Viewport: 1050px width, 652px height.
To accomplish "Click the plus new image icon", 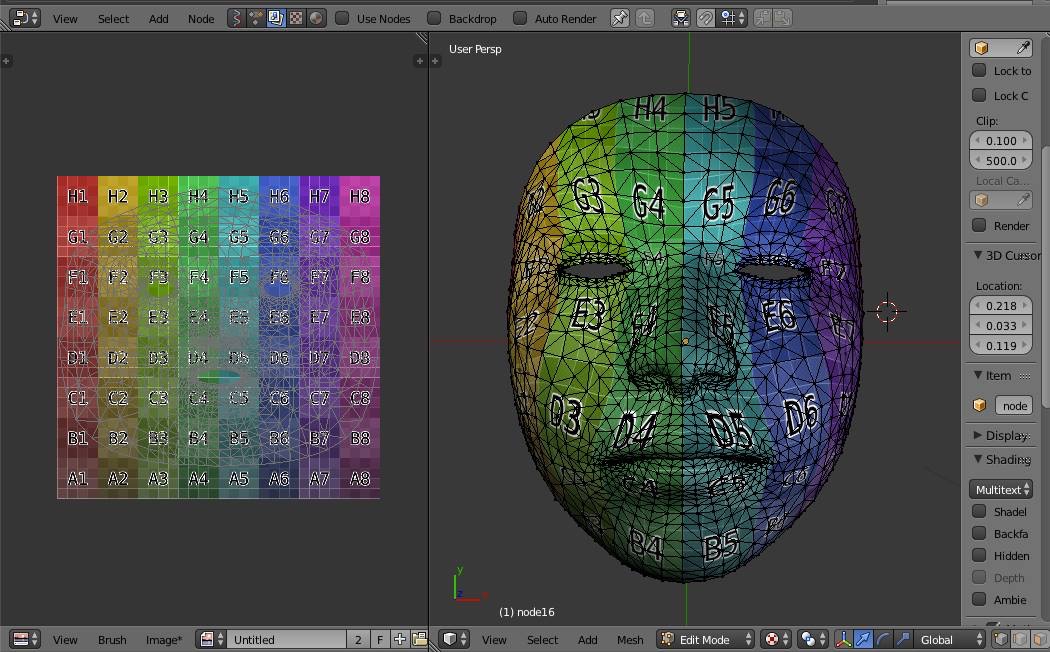I will pos(400,639).
